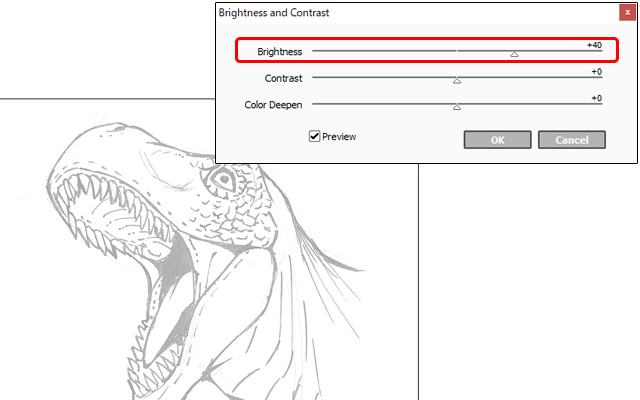Click the dinosaur's eye on the canvas
The image size is (640, 400).
[x=222, y=182]
